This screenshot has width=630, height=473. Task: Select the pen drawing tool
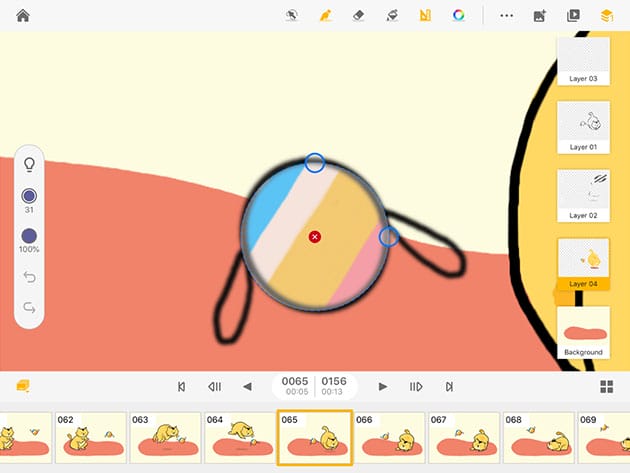pyautogui.click(x=324, y=15)
